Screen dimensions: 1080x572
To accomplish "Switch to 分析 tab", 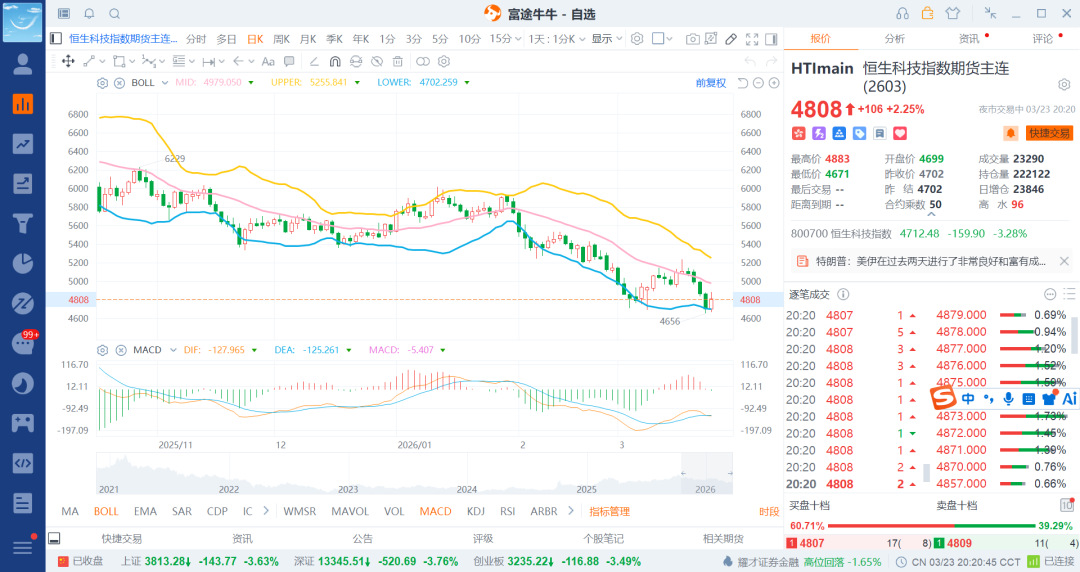I will [x=895, y=39].
